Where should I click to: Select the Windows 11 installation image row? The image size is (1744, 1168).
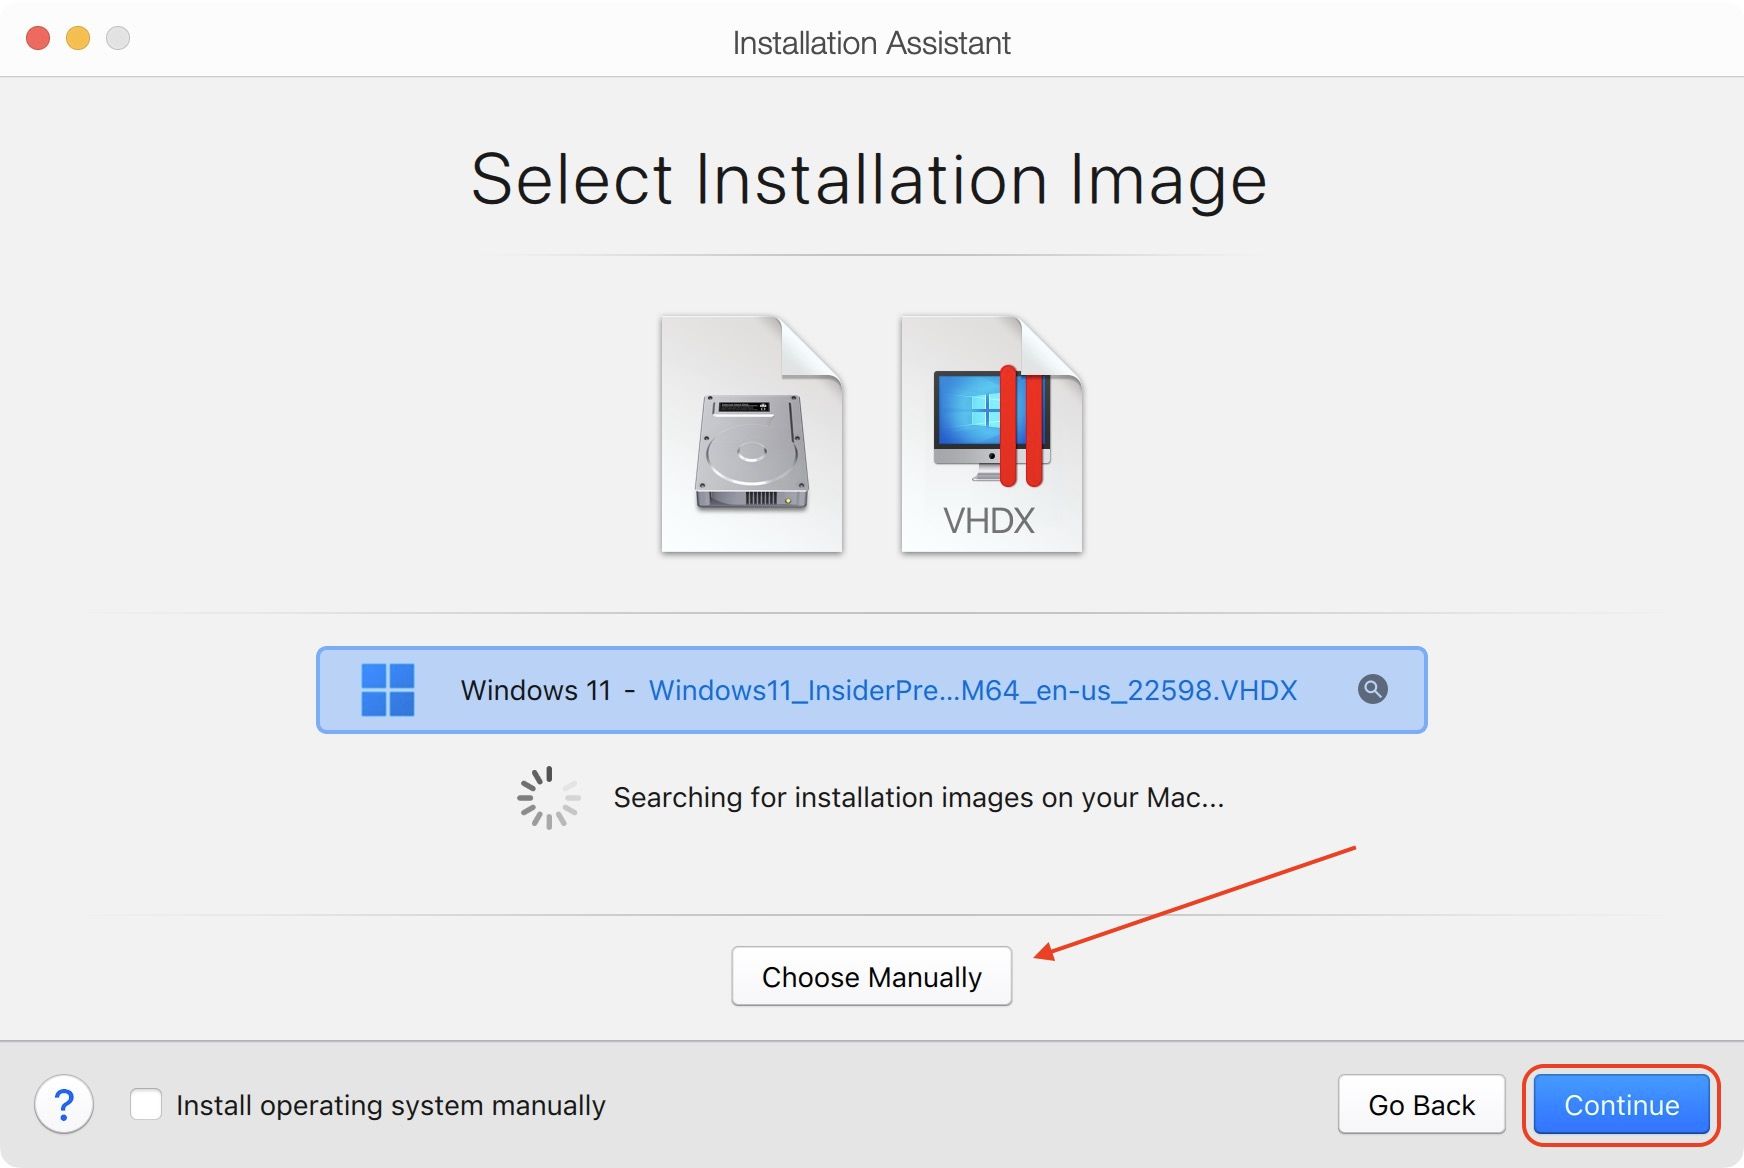(x=871, y=689)
